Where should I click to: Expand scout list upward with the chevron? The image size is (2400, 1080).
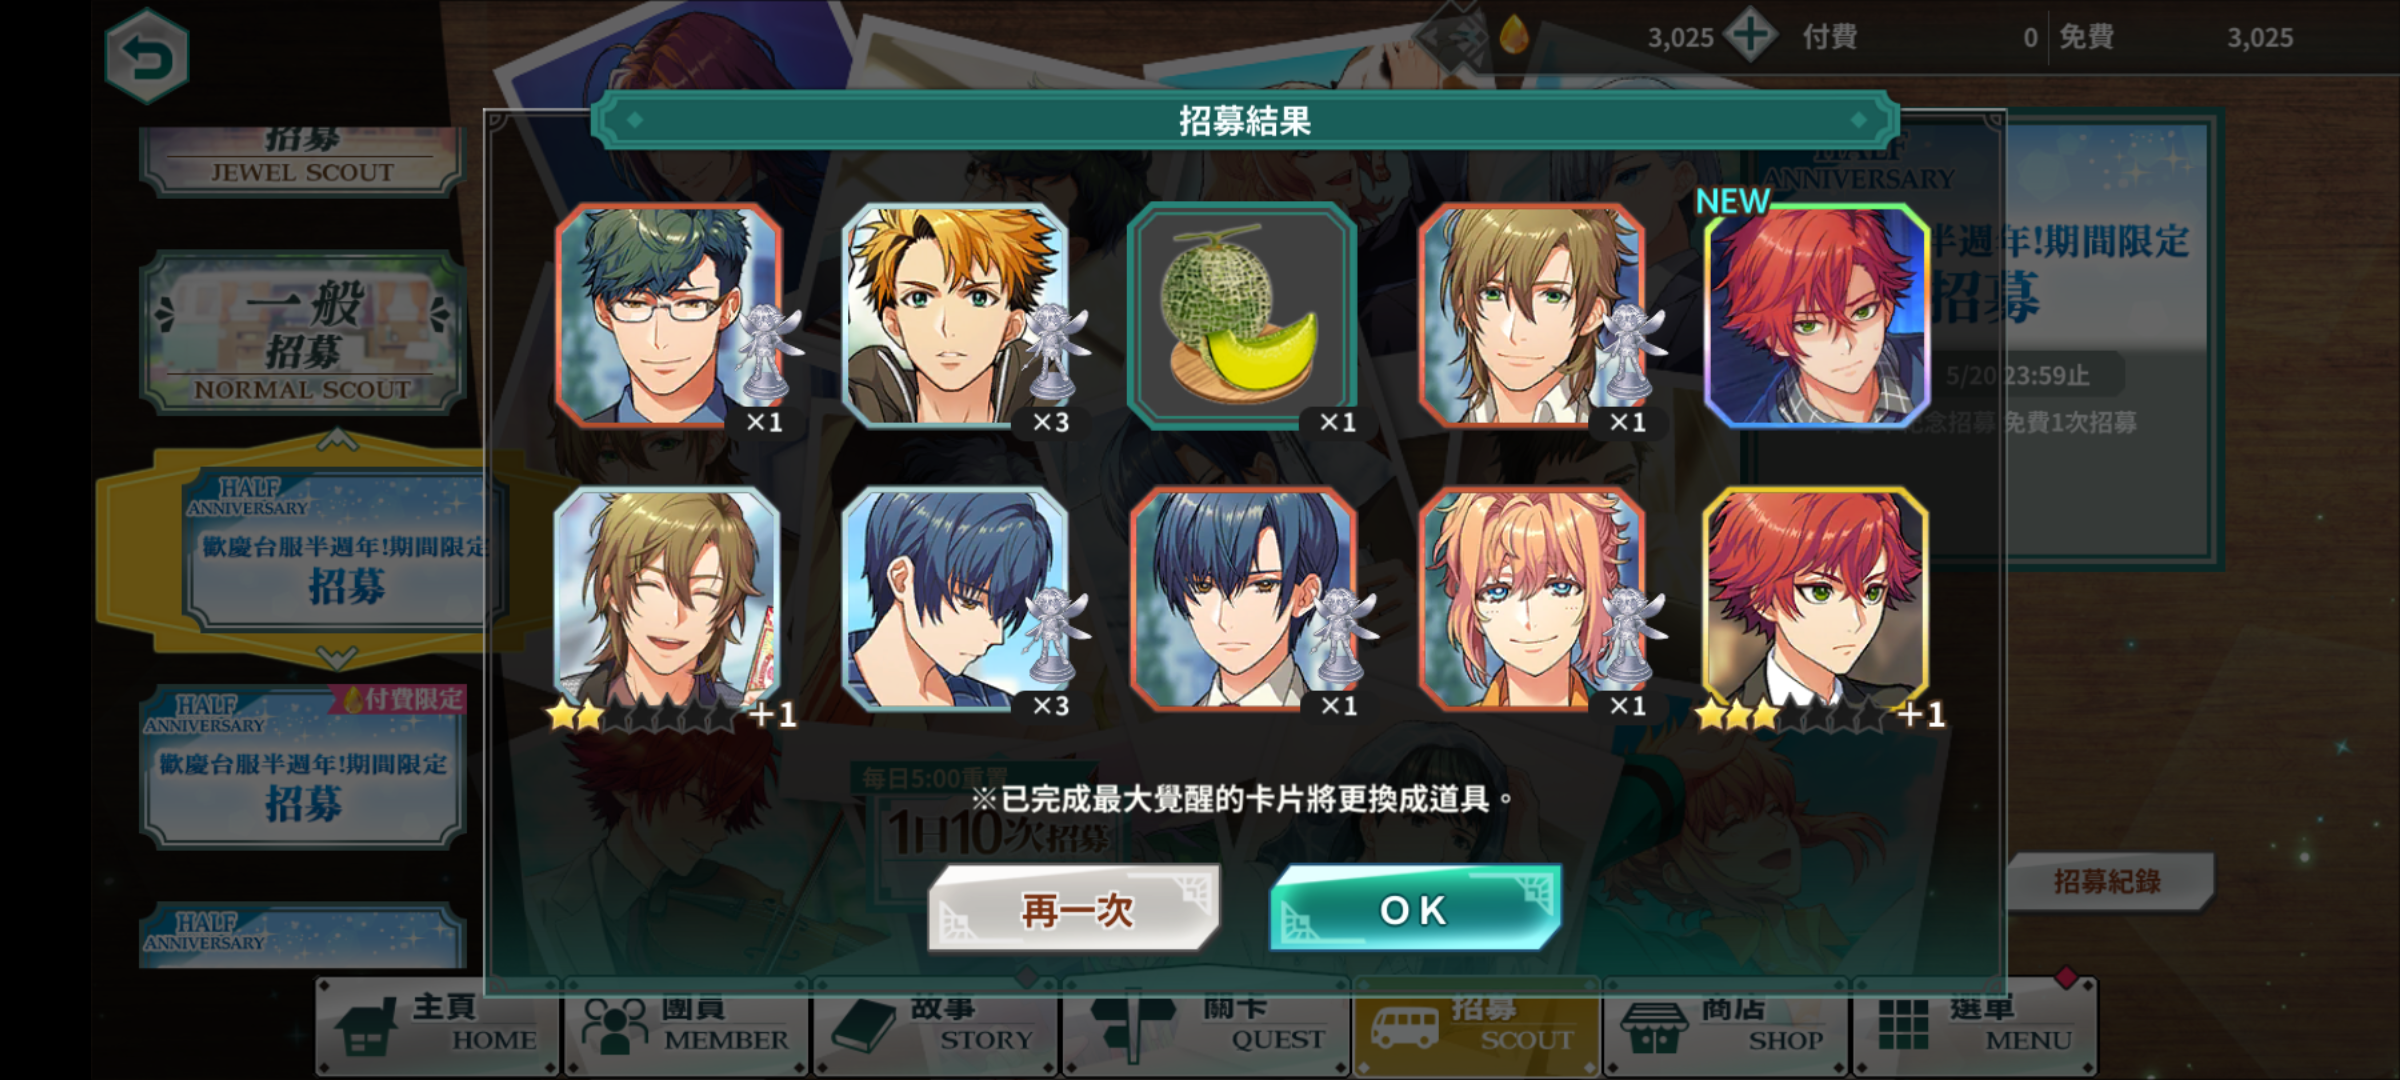point(337,440)
